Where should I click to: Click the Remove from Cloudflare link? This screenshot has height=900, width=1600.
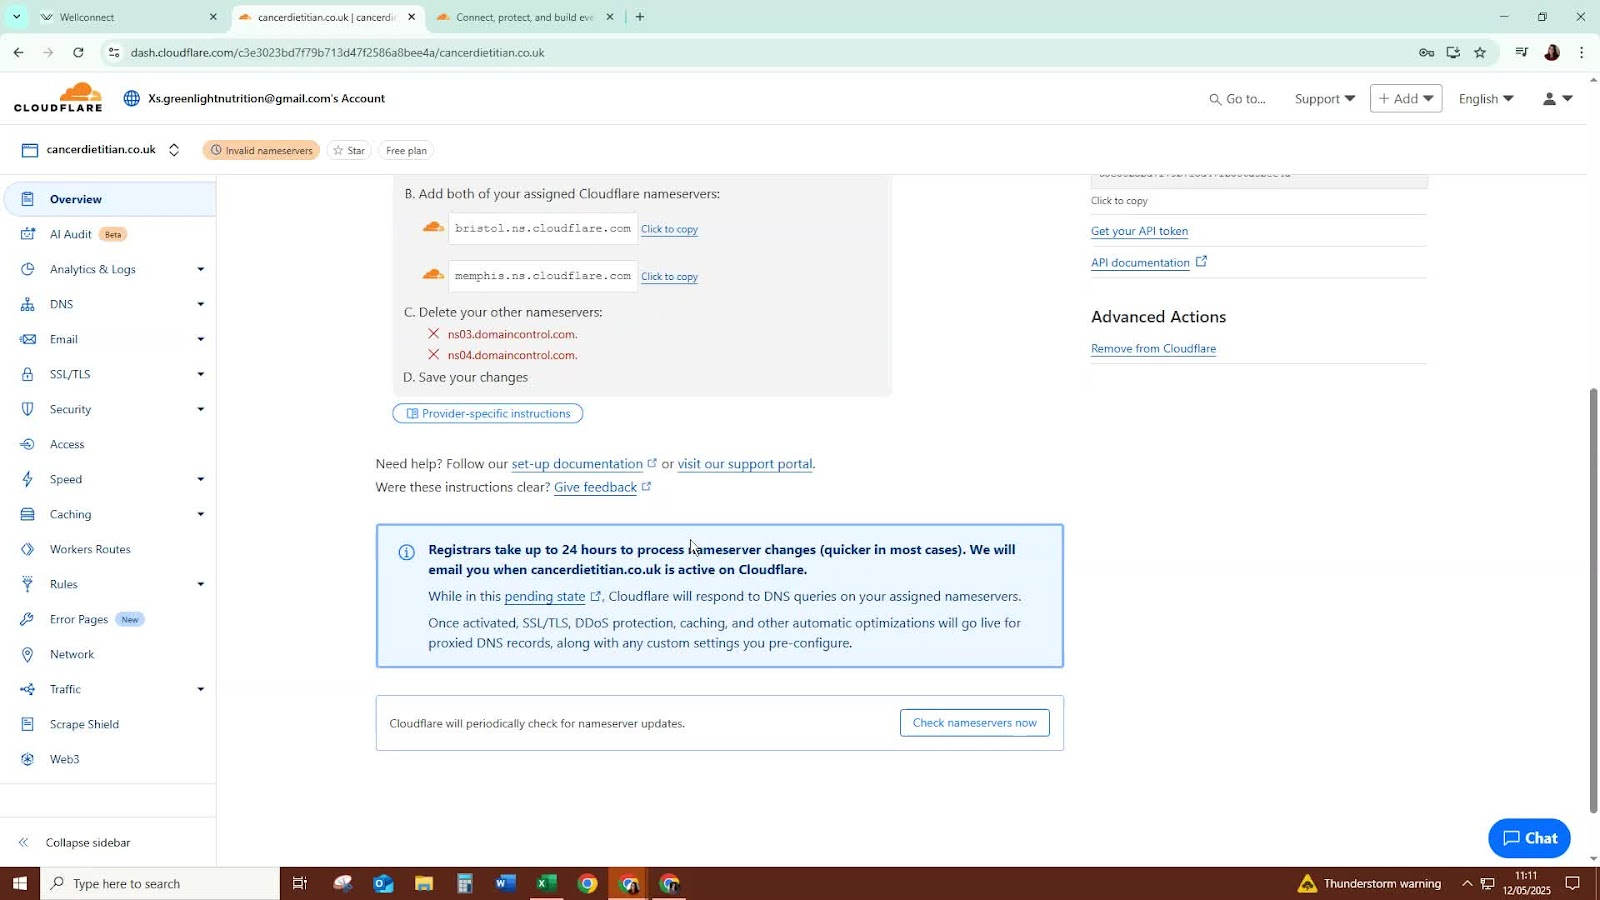[1153, 349]
